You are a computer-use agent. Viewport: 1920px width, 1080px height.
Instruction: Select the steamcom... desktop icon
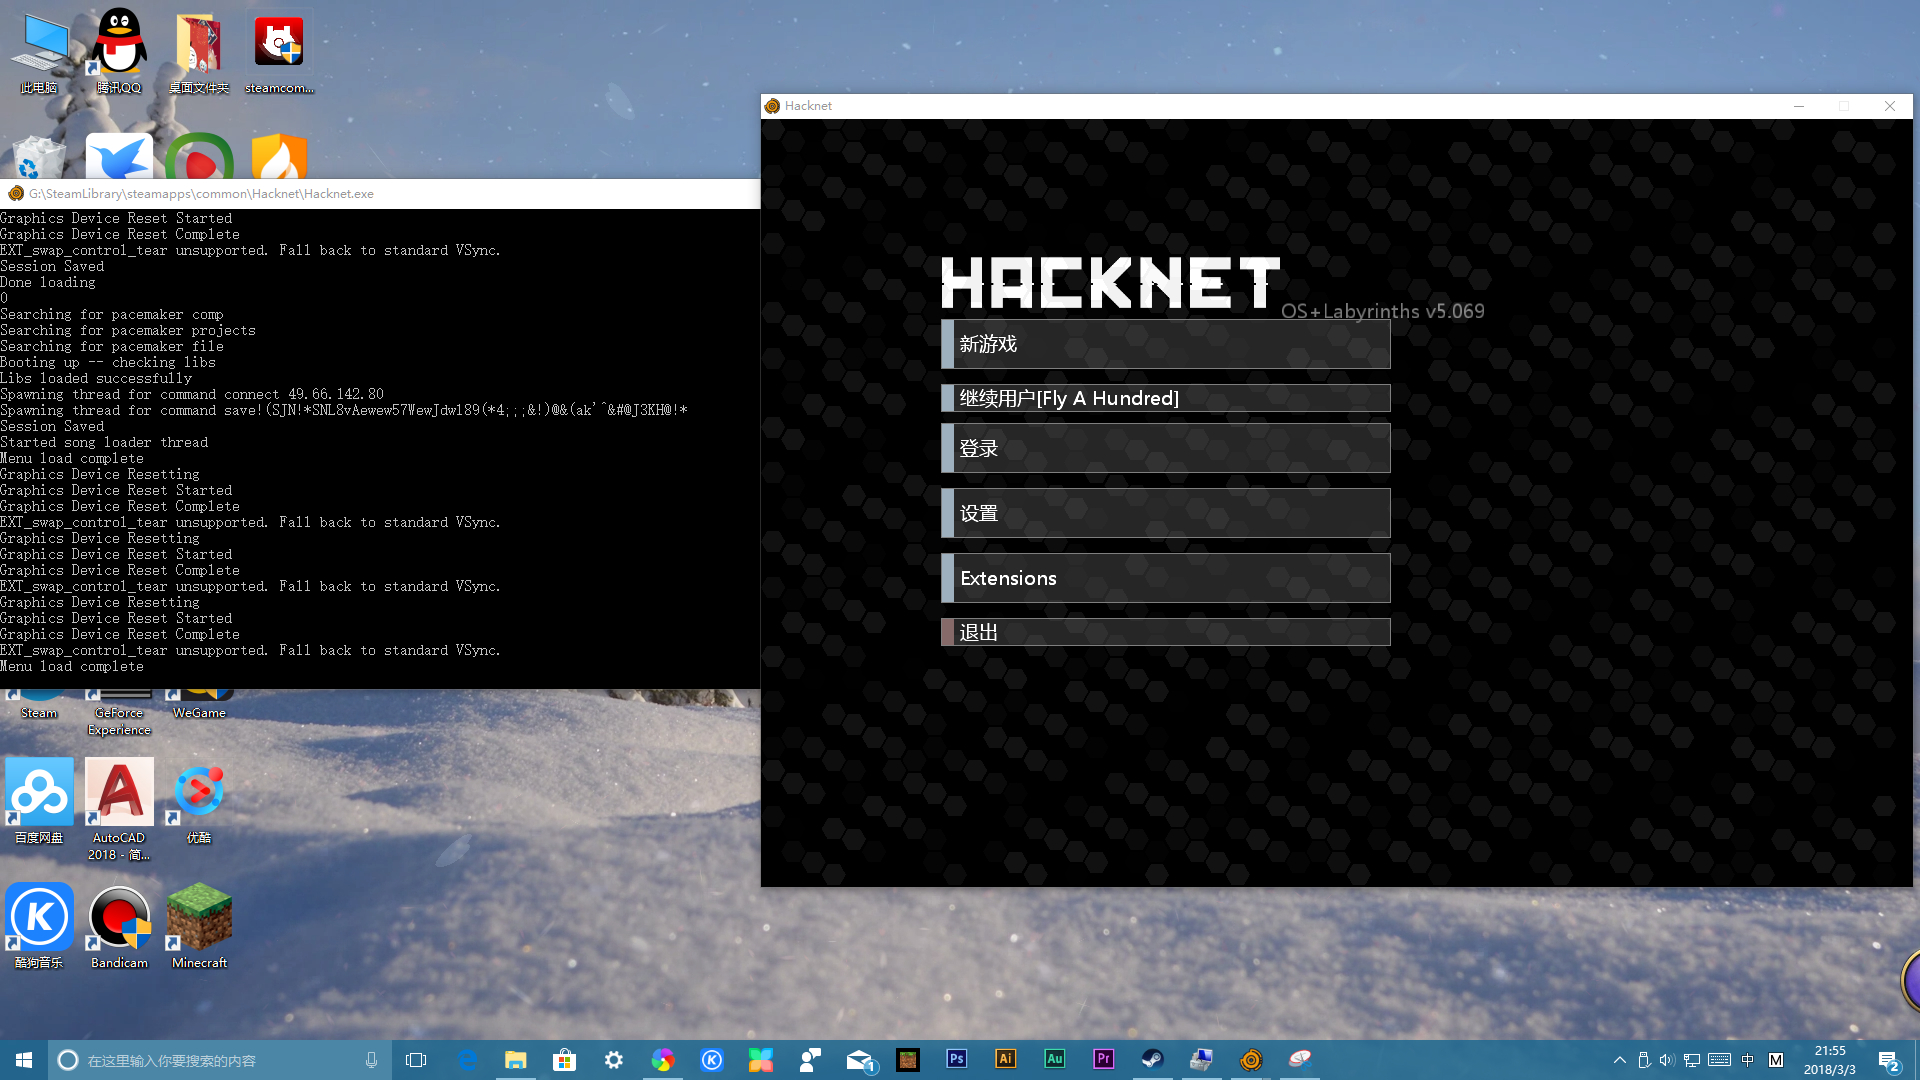tap(279, 52)
